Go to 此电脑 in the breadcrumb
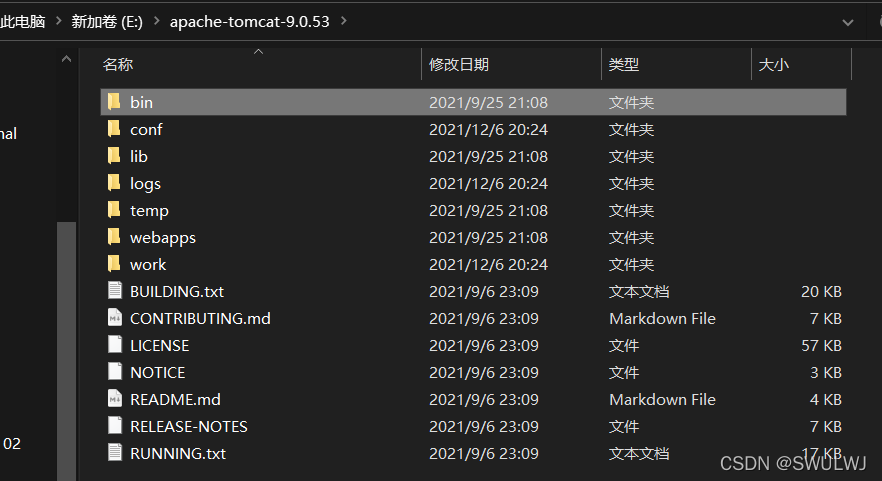882x481 pixels. [x=22, y=21]
